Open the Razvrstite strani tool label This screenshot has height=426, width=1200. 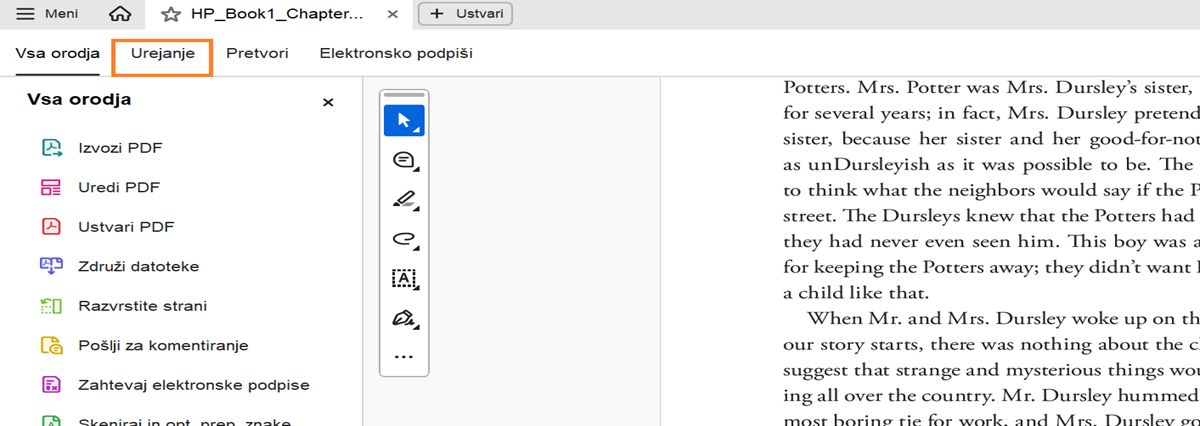pyautogui.click(x=143, y=306)
